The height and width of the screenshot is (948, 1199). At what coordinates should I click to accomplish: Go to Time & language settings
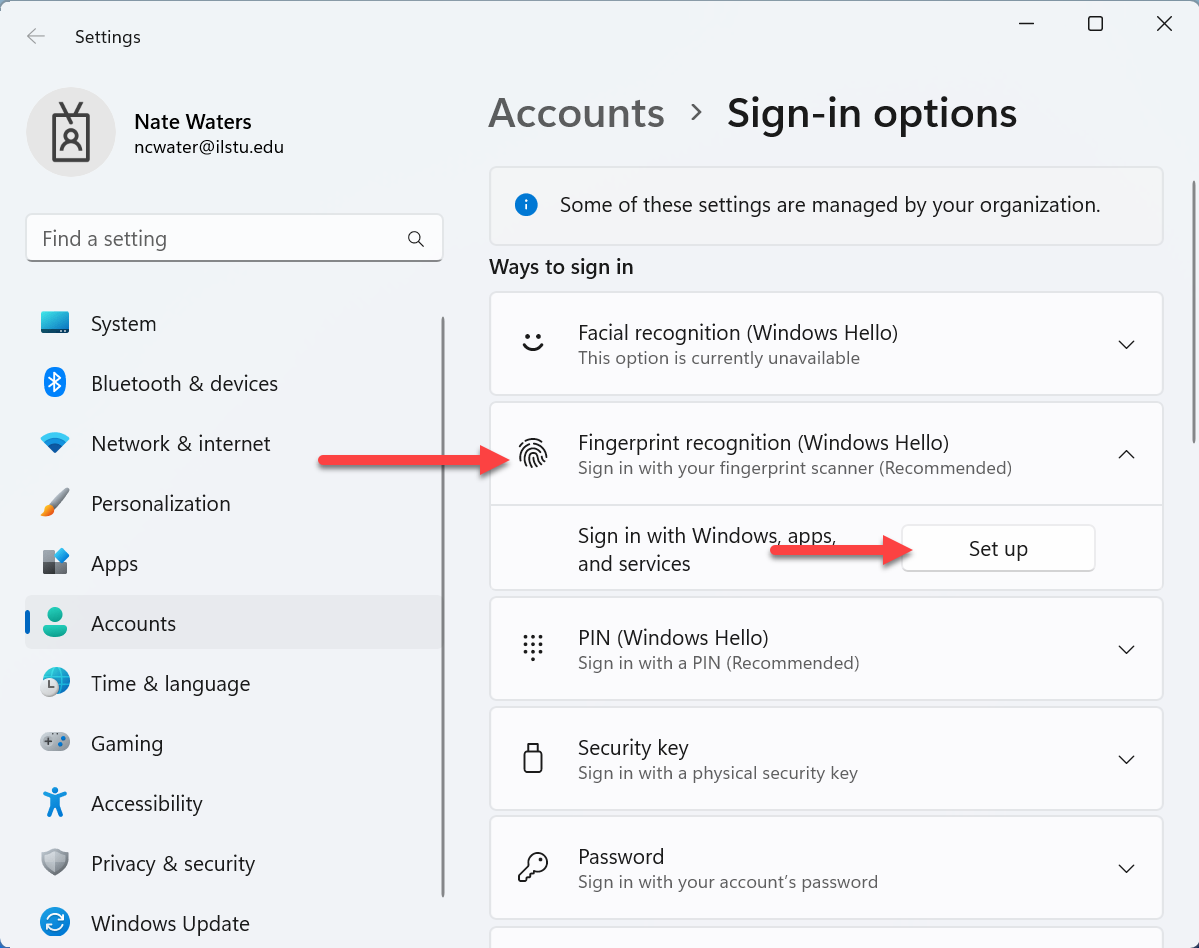click(170, 683)
